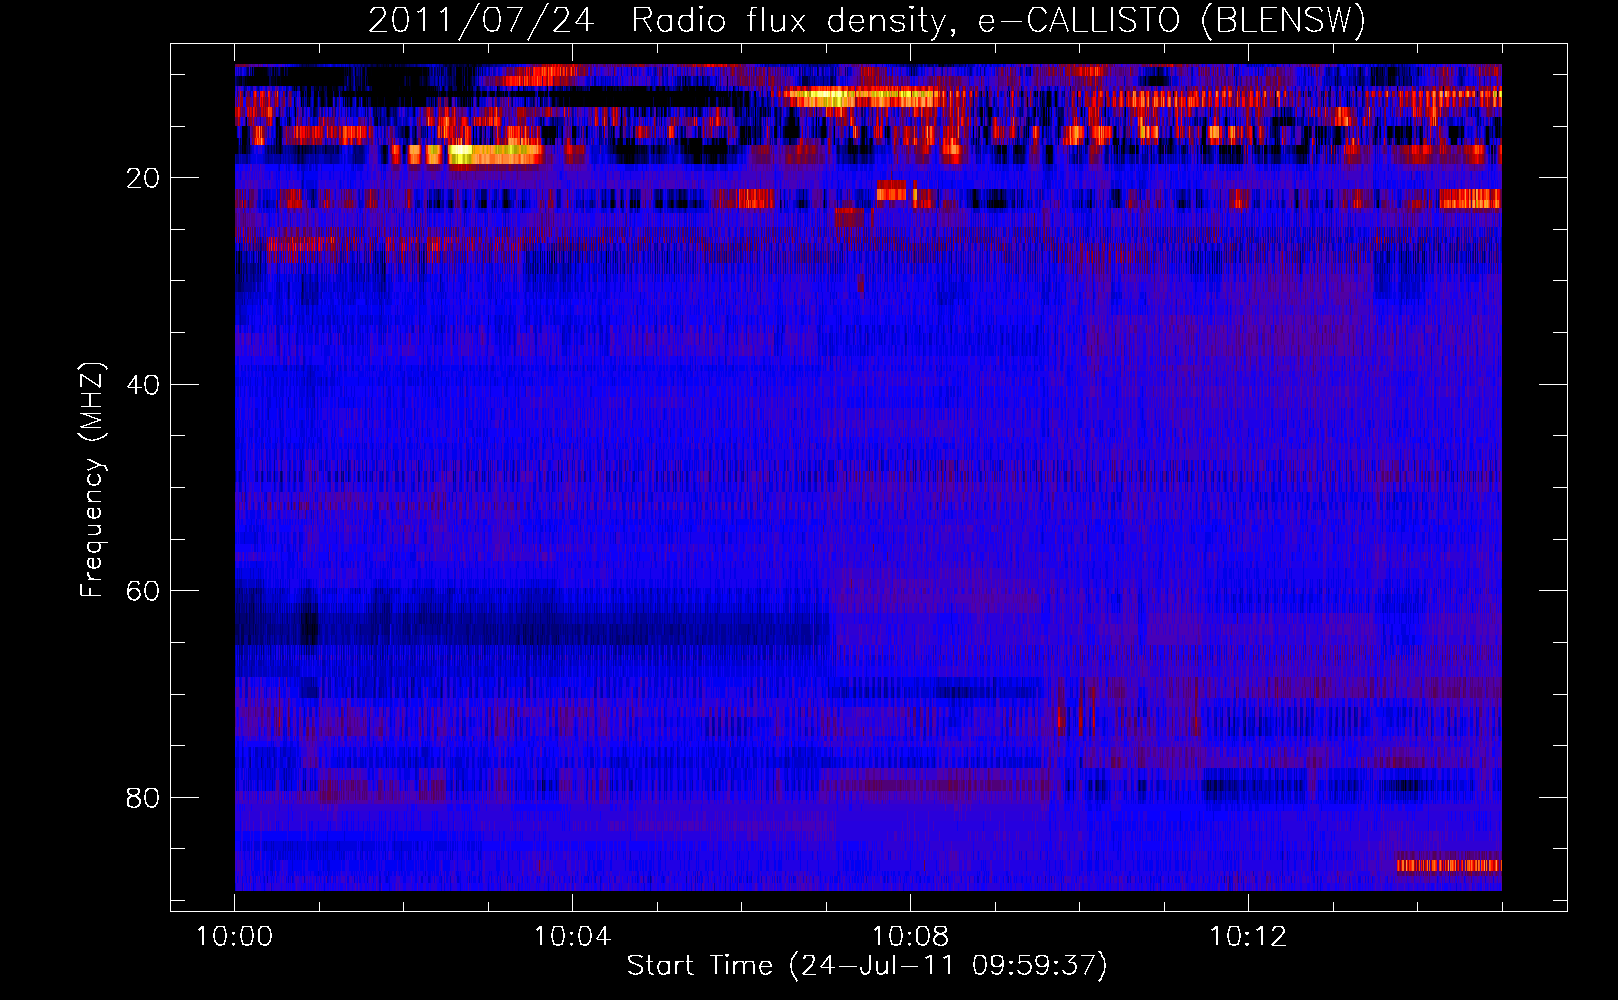The width and height of the screenshot is (1618, 1000).
Task: Click the 20 MHz frequency tick label
Action: [x=143, y=178]
